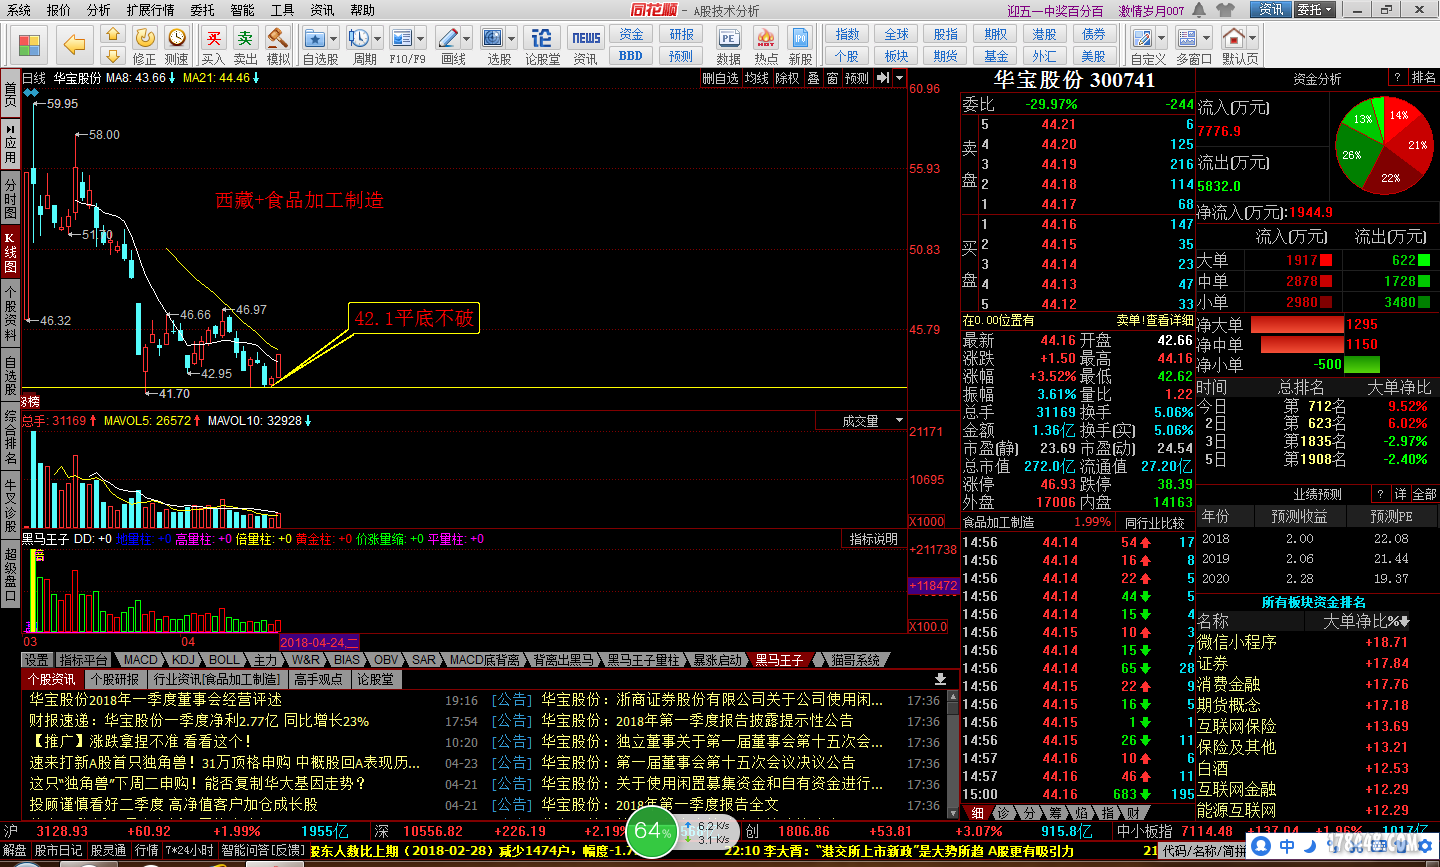
Task: Click the yellow down arrow toolbar icon
Action: [x=113, y=56]
